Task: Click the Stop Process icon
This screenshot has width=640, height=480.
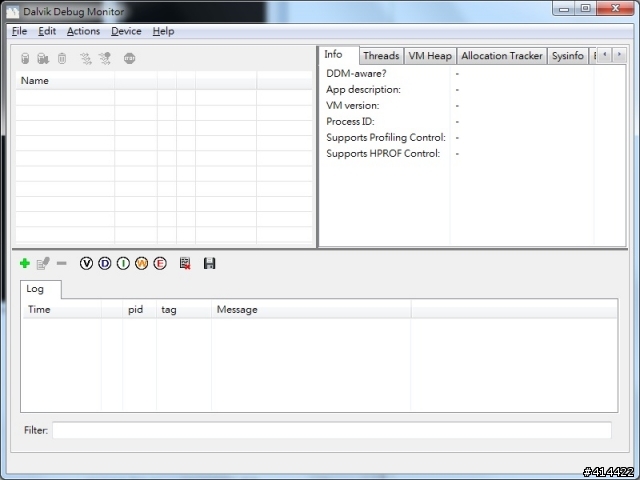Action: coord(129,58)
